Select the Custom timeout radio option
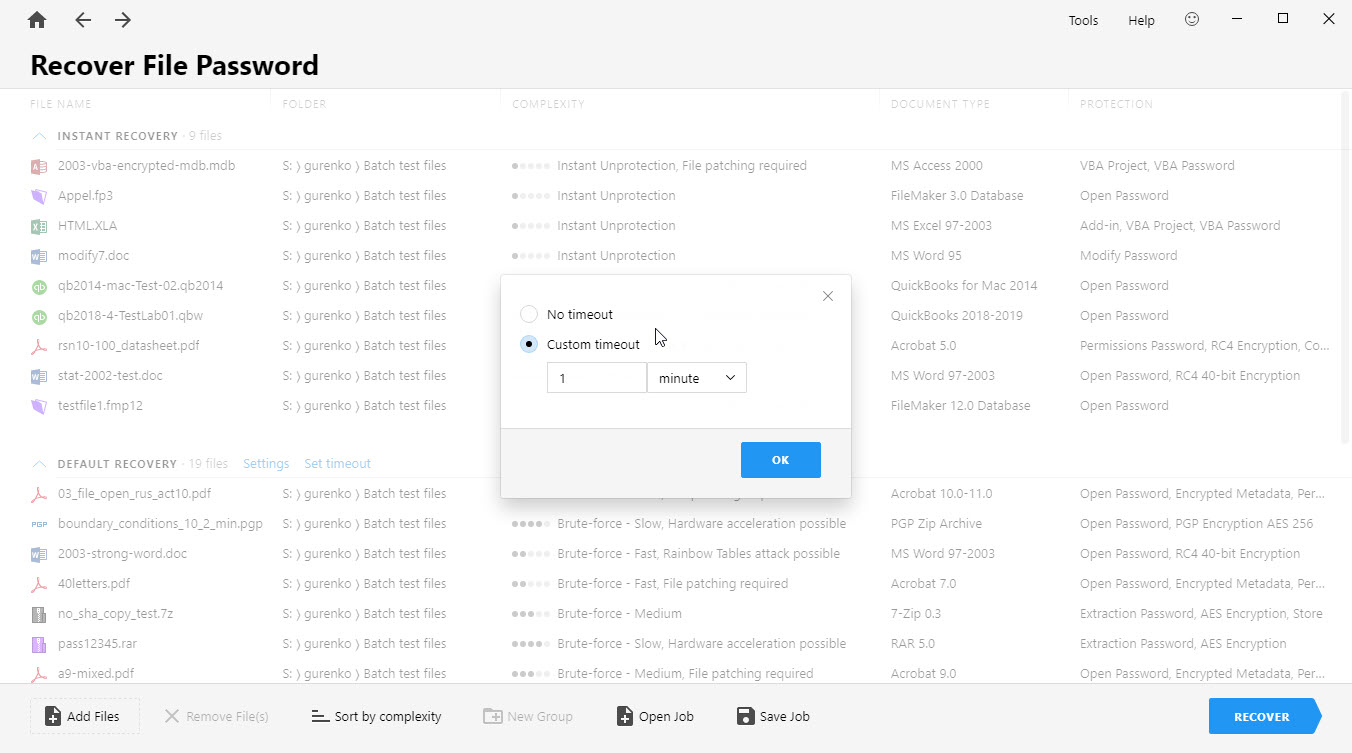The width and height of the screenshot is (1352, 753). pyautogui.click(x=530, y=344)
